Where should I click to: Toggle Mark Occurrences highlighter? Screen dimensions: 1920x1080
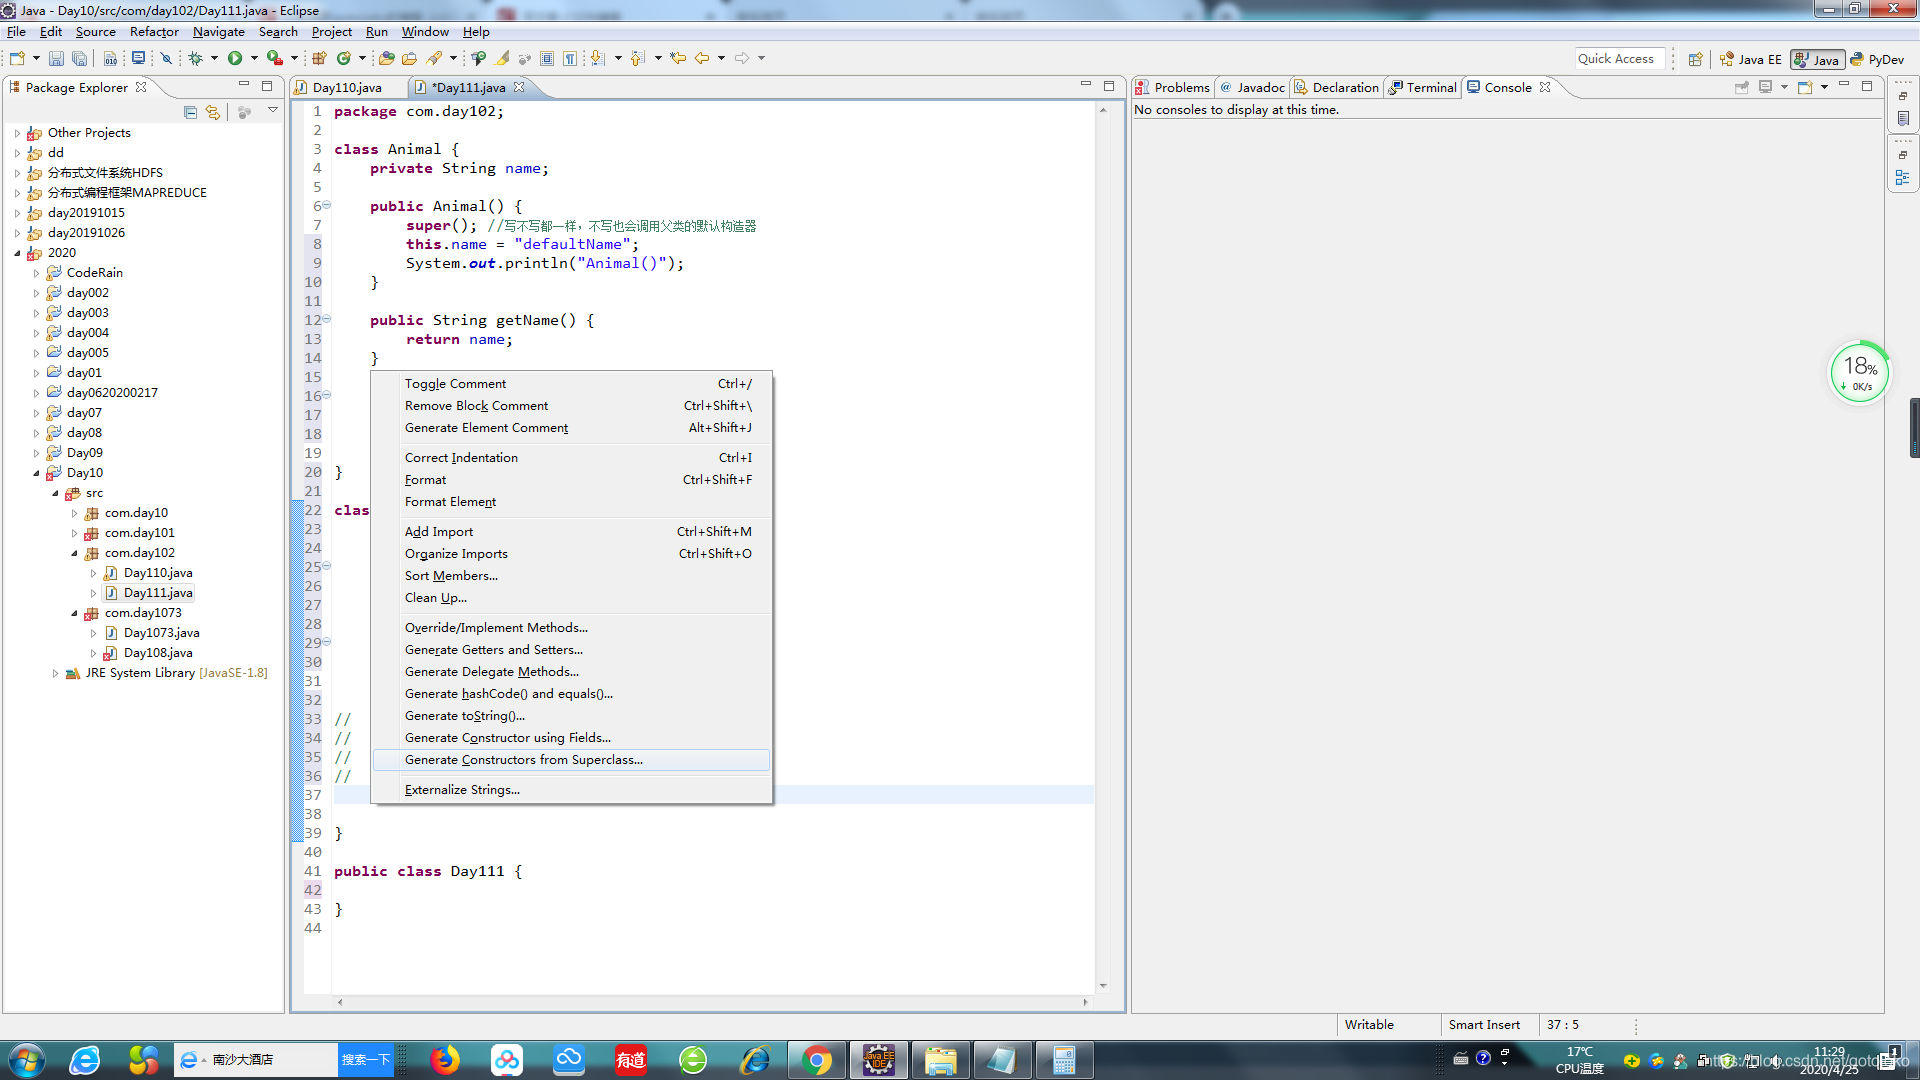pos(502,58)
